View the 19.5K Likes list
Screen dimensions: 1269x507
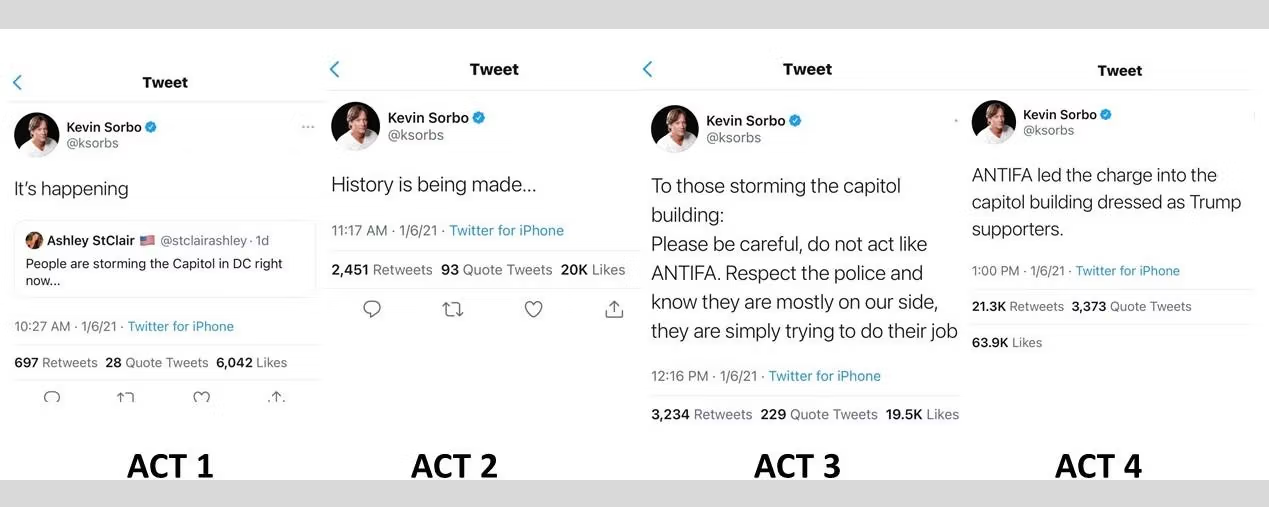922,414
